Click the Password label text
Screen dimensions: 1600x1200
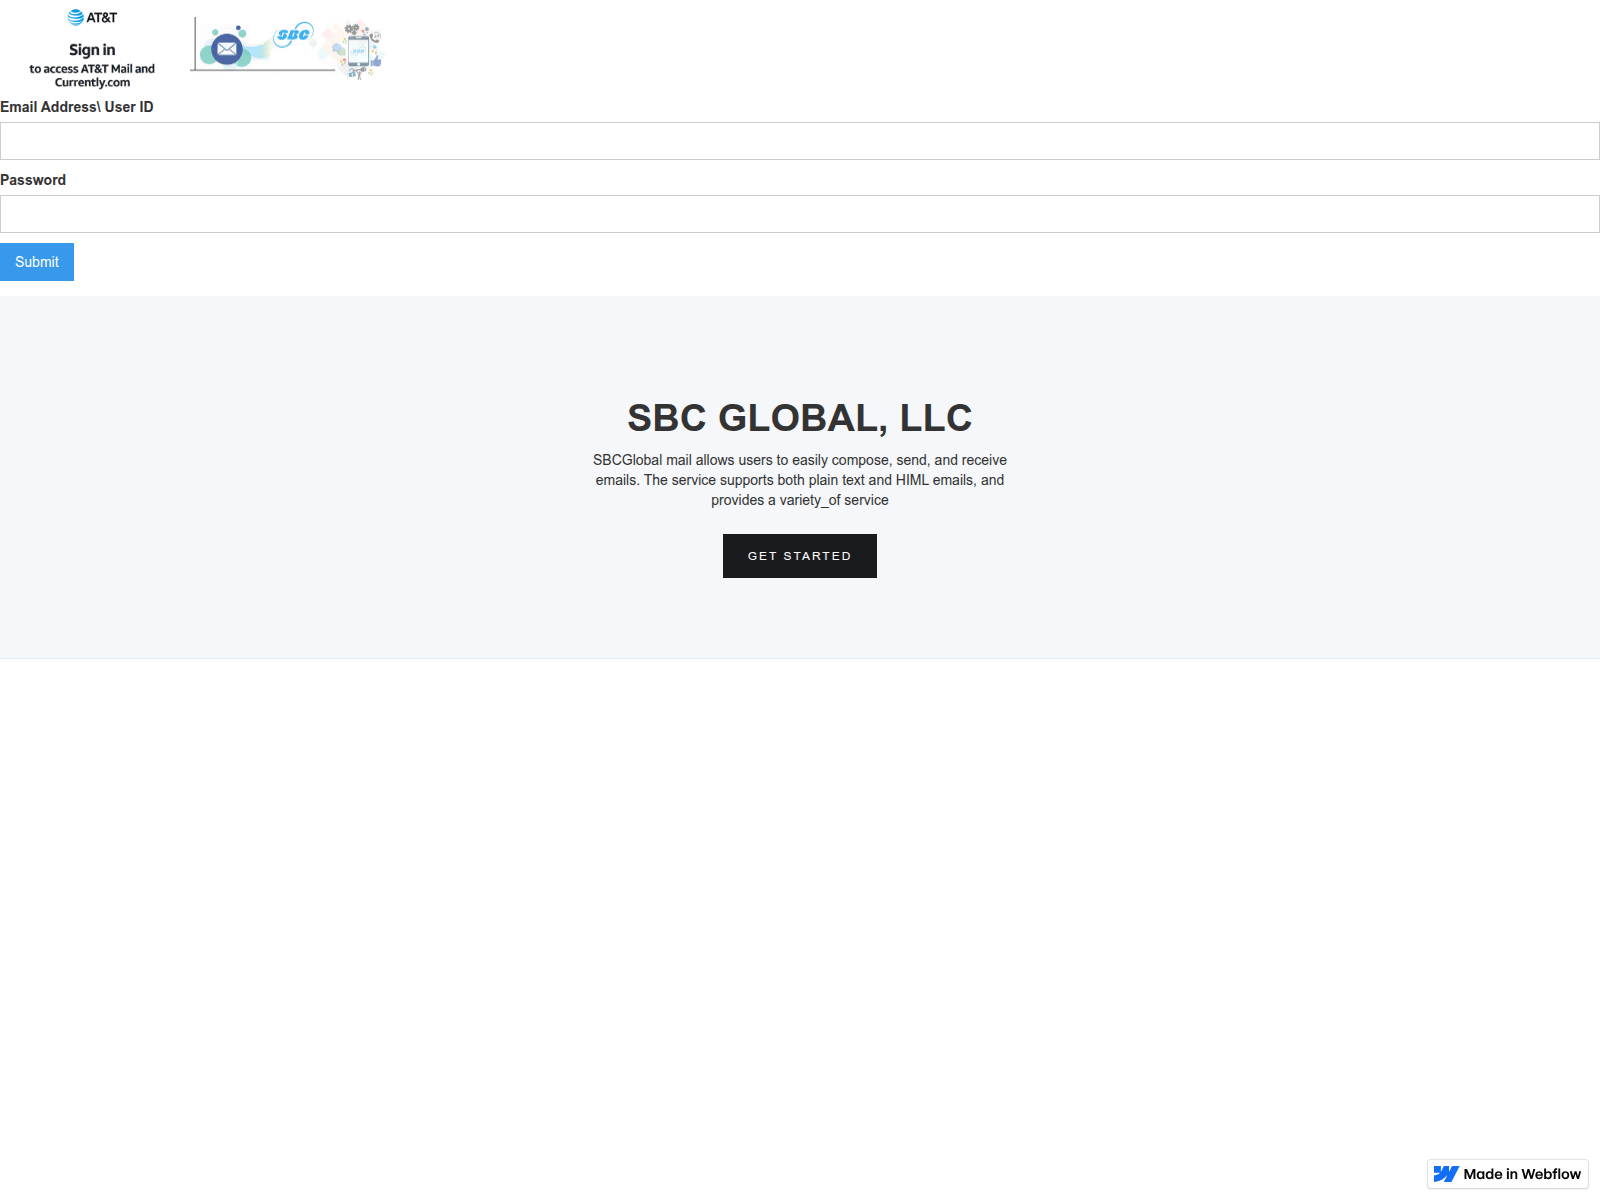point(33,180)
